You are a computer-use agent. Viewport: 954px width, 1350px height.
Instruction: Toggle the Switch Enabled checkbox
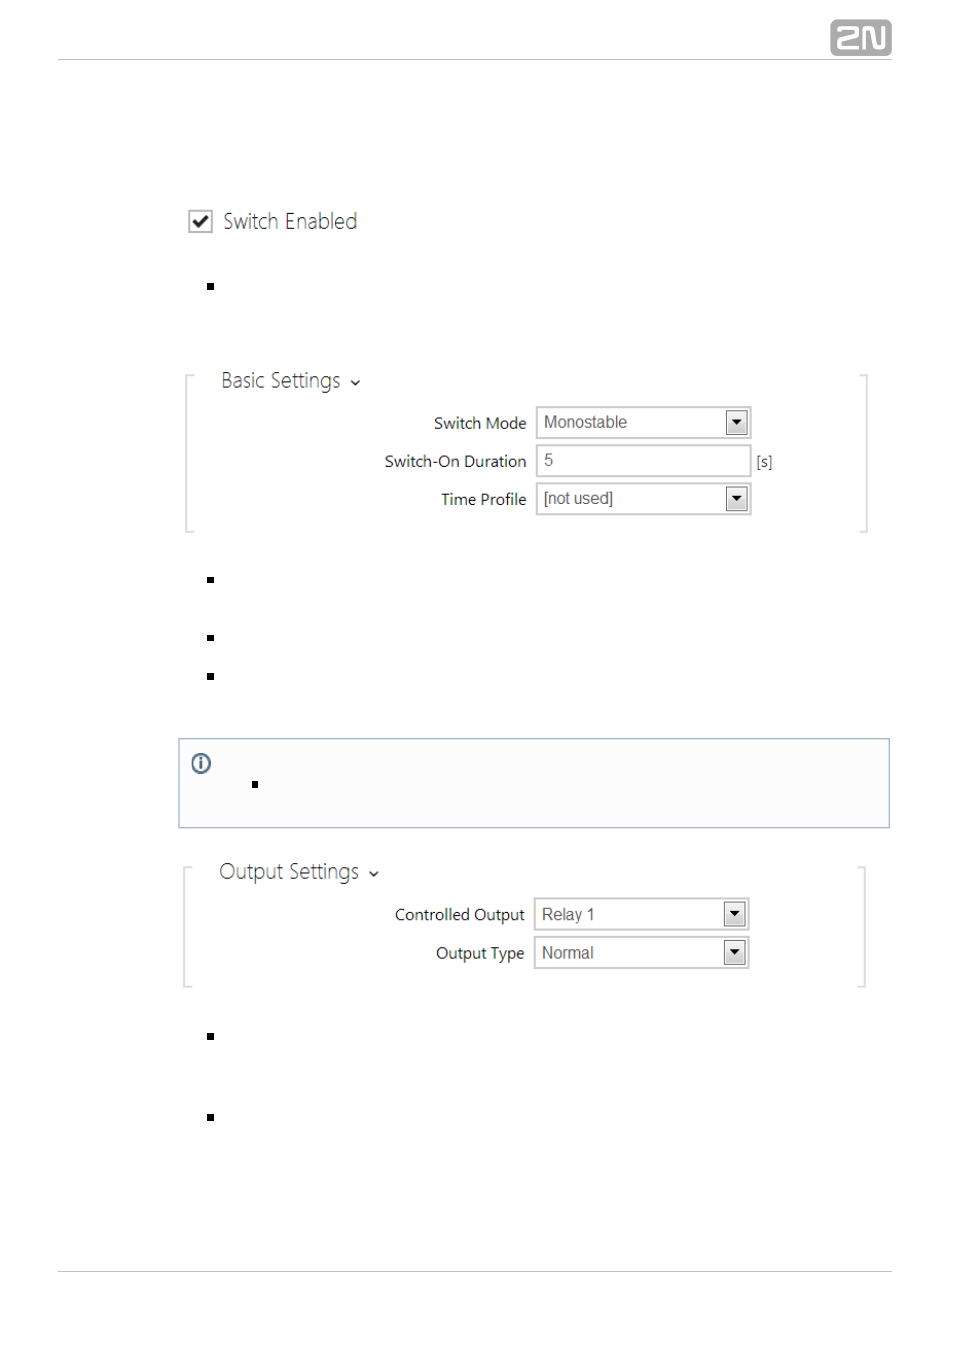[x=201, y=222]
